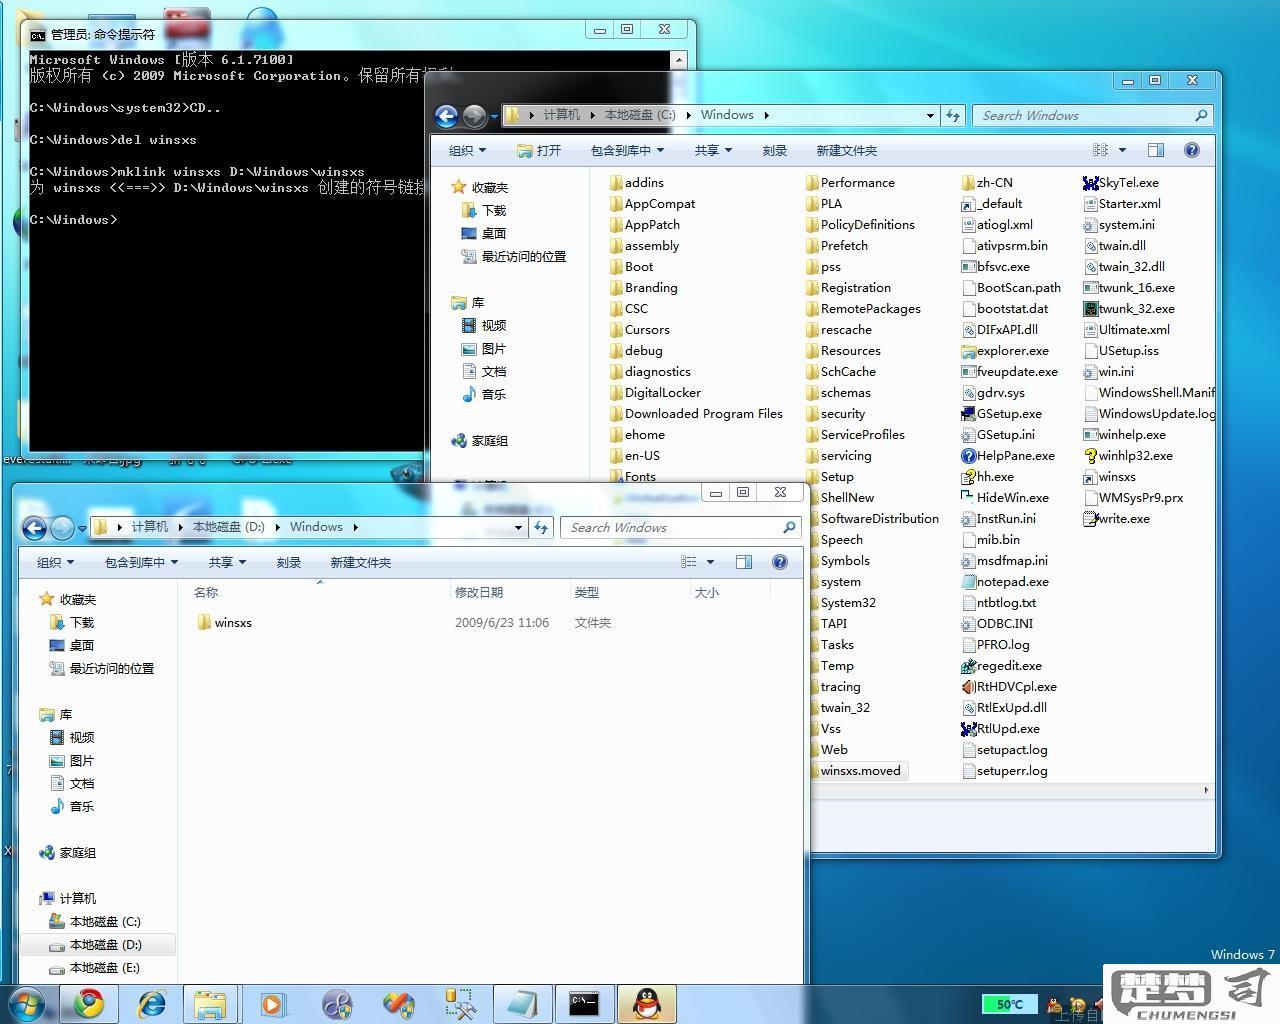Select the setuperr.log file
Image resolution: width=1280 pixels, height=1024 pixels.
[1004, 771]
